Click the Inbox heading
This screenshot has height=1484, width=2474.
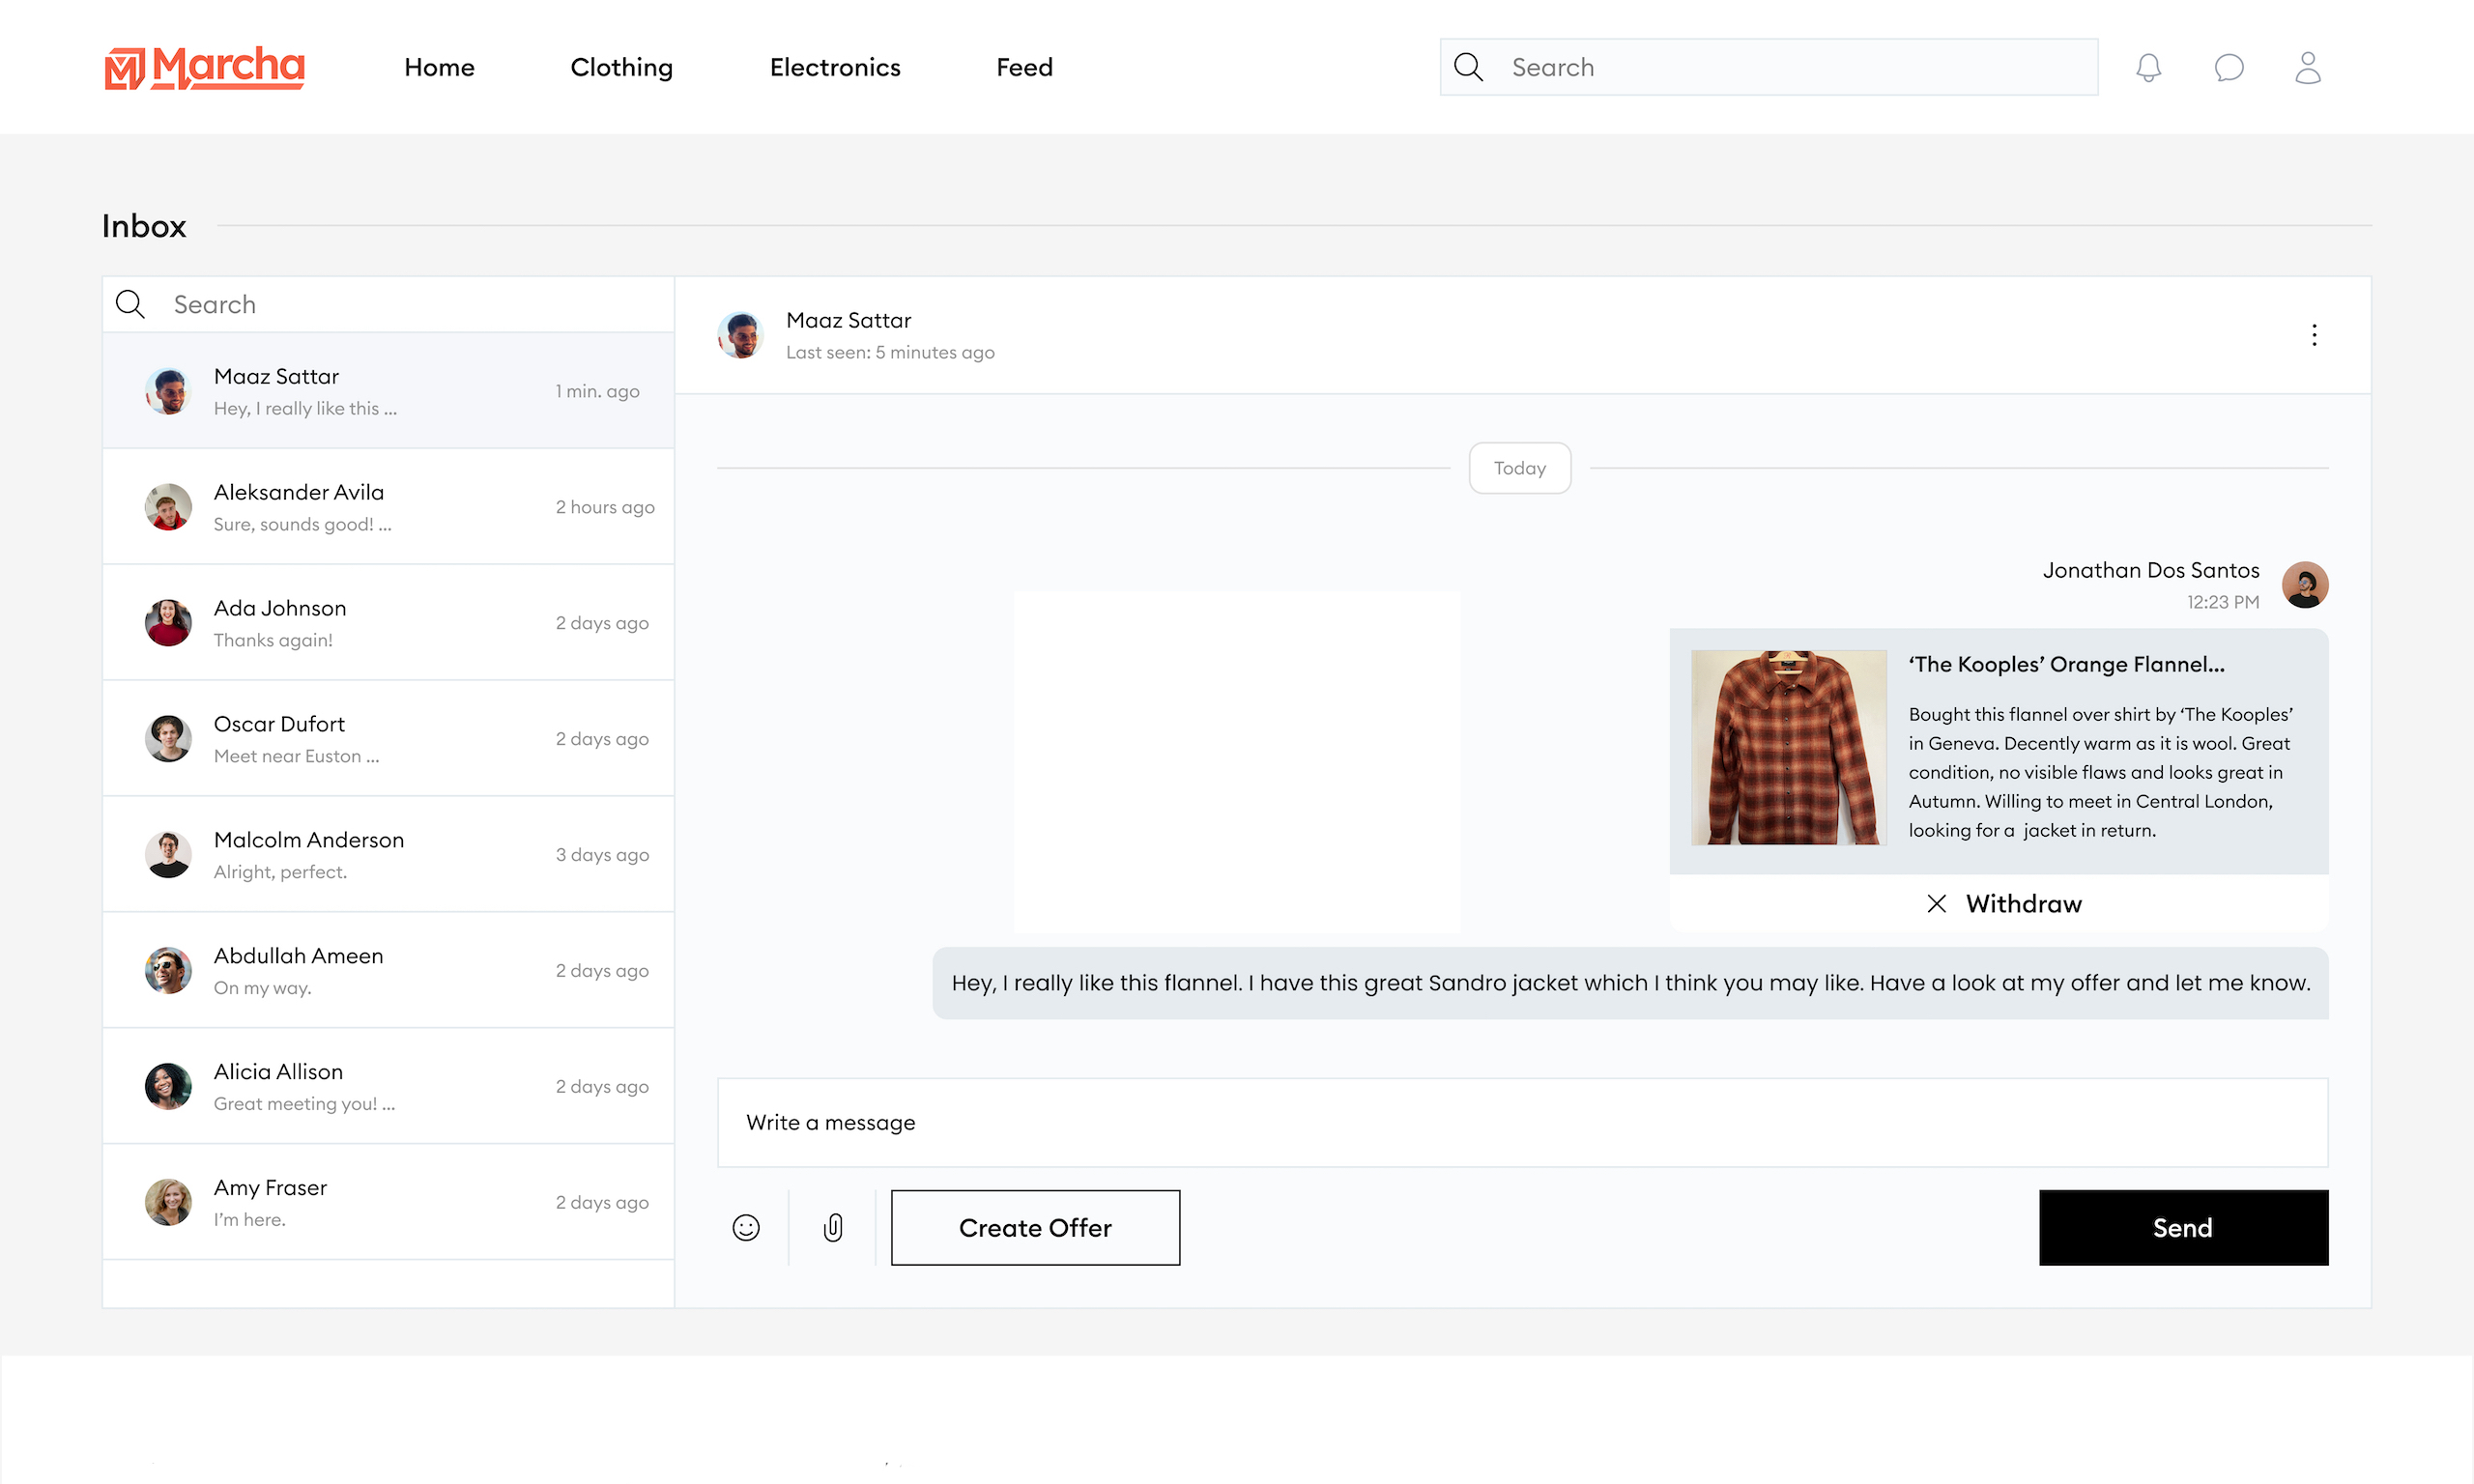click(x=144, y=226)
